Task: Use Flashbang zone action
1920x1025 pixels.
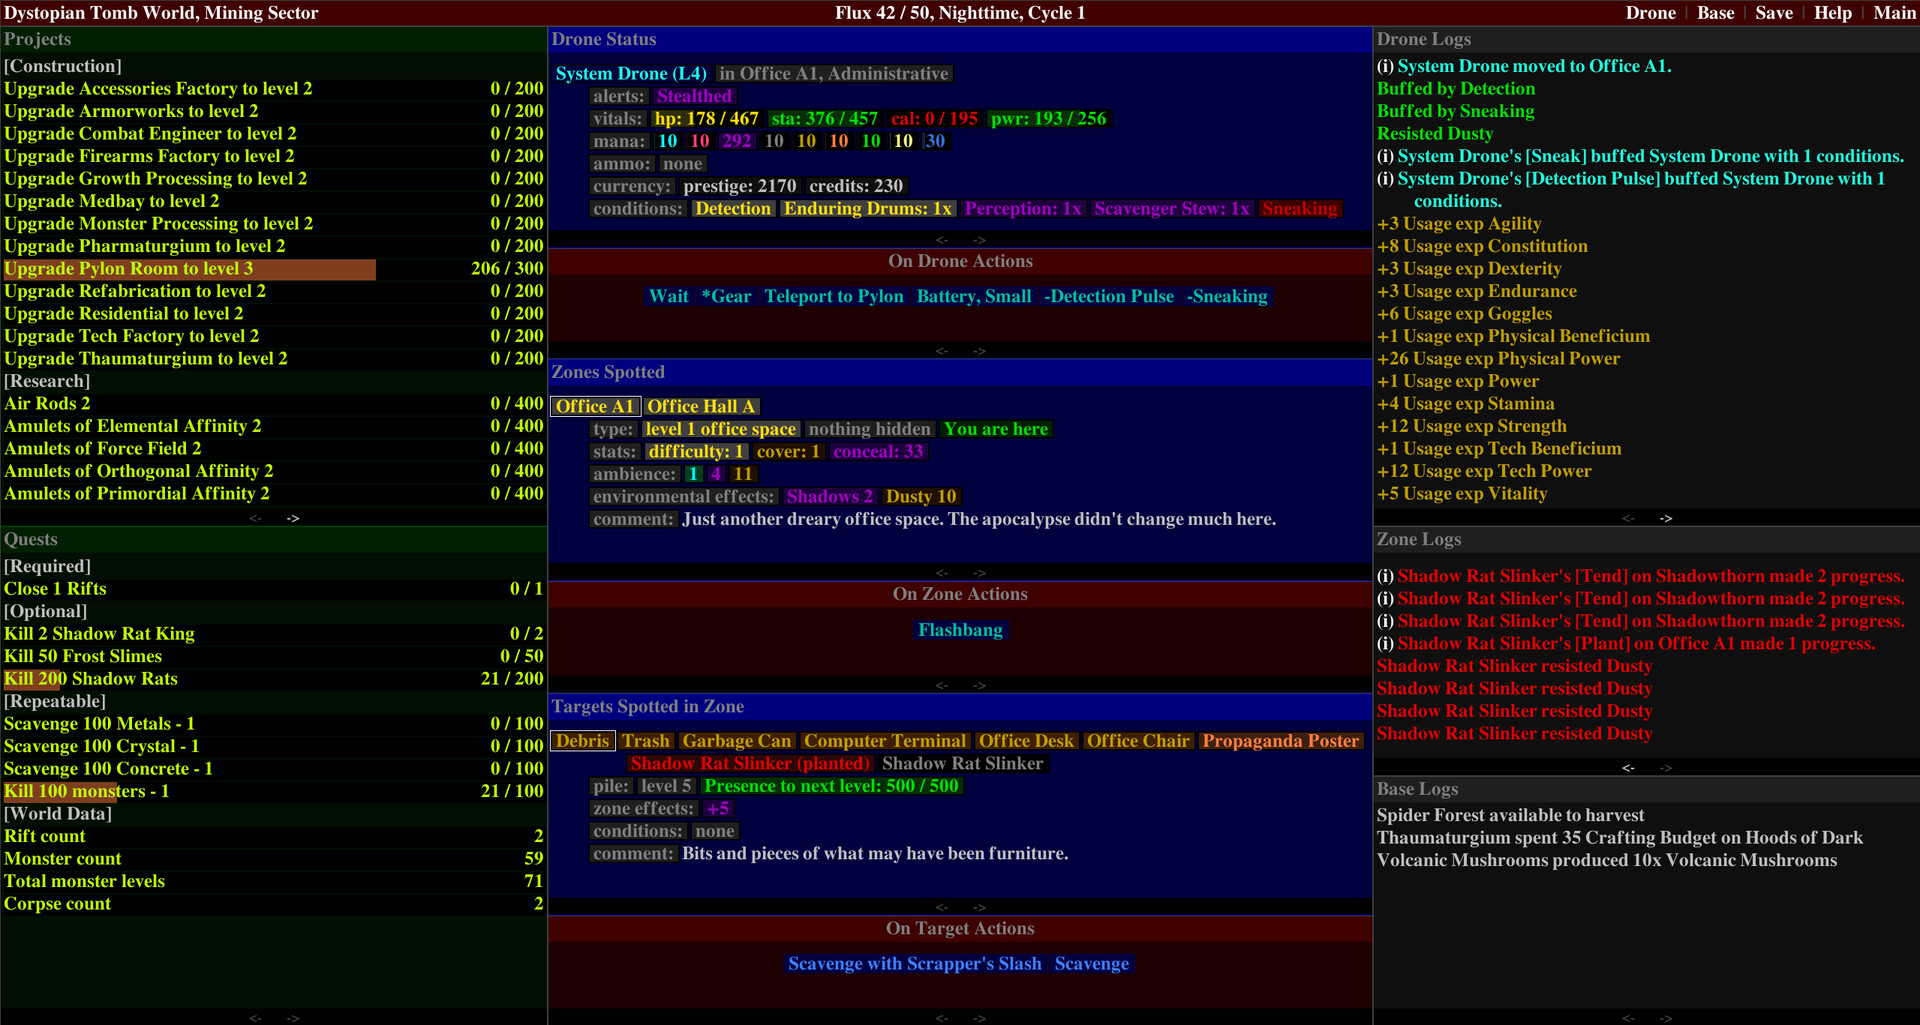Action: click(x=960, y=630)
